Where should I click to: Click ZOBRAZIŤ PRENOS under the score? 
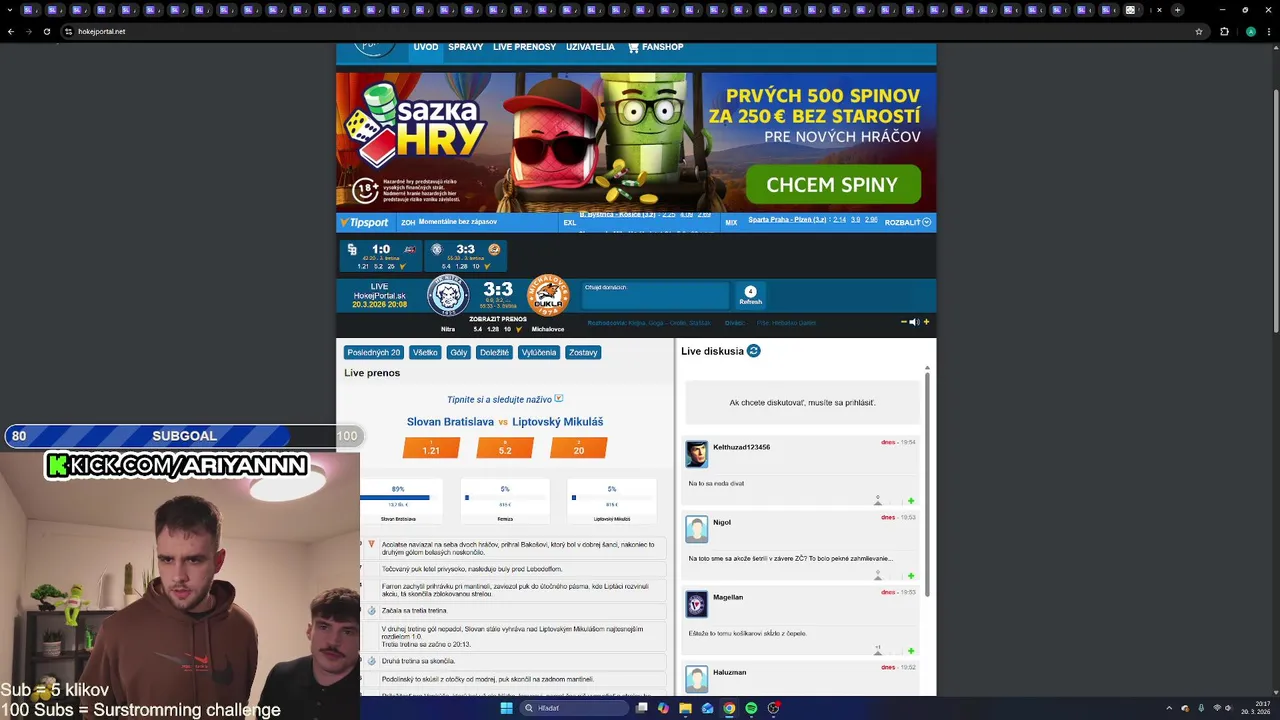point(498,319)
